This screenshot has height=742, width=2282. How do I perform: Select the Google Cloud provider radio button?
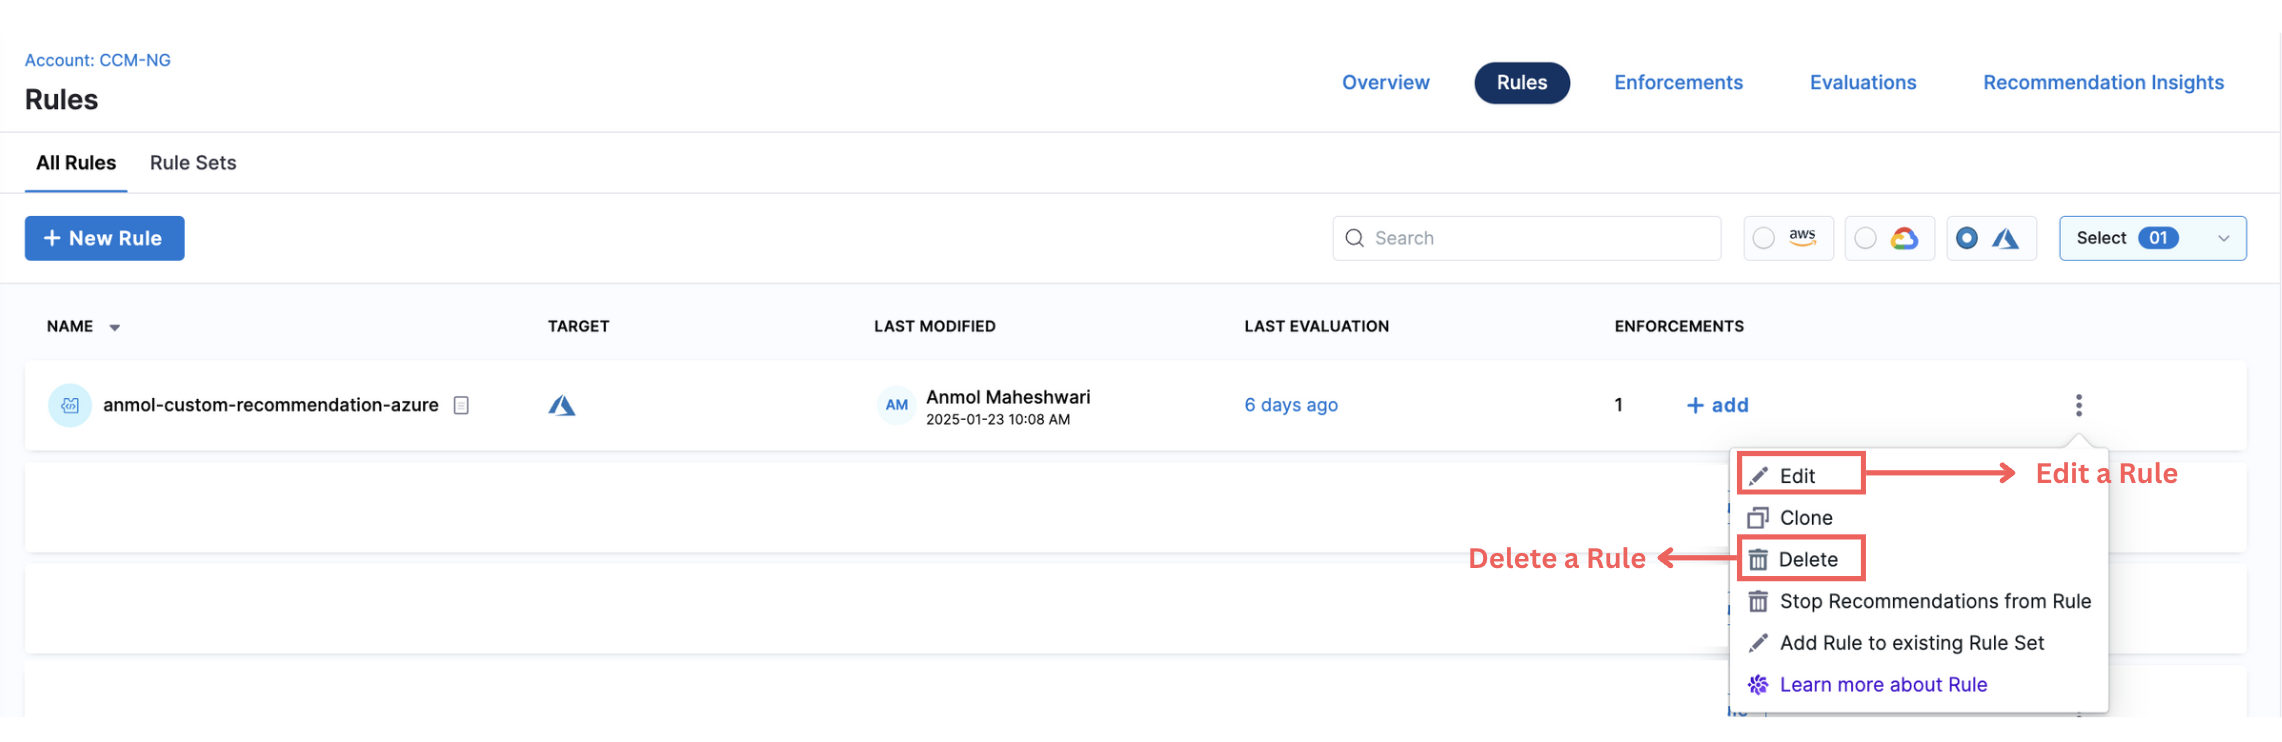click(x=1865, y=238)
